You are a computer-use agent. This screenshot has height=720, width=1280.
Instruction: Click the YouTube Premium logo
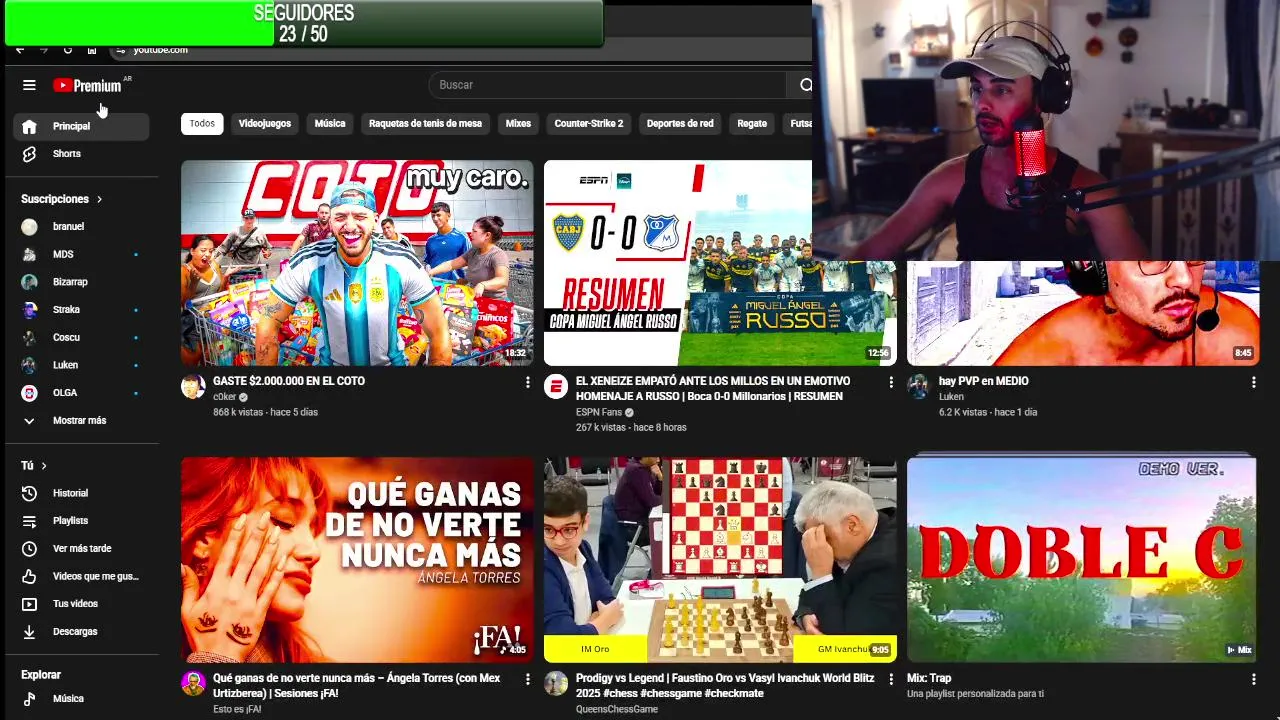(88, 85)
